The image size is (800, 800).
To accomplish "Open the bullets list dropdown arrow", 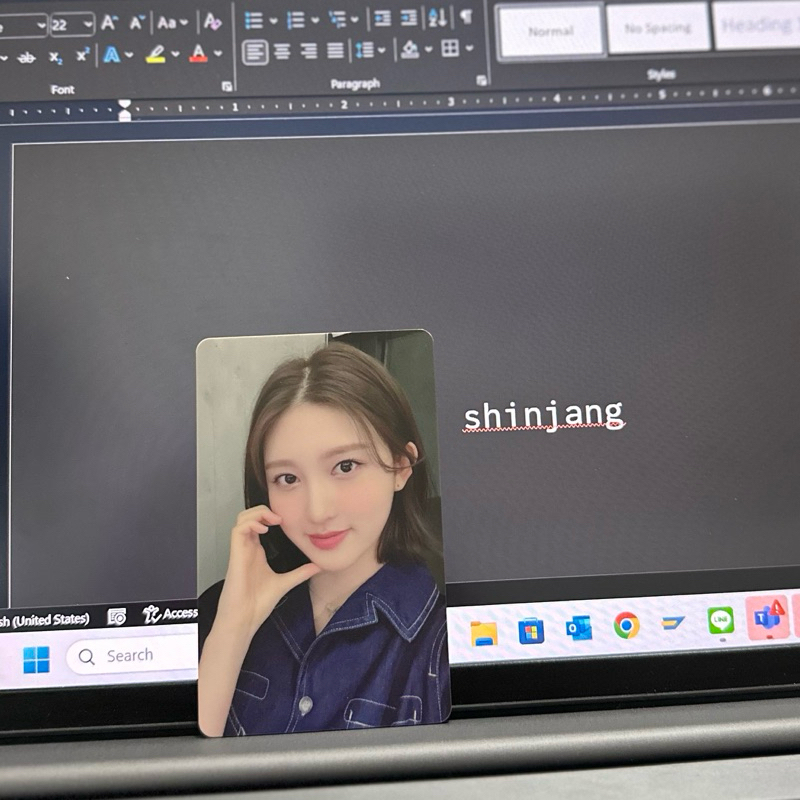I will pos(273,20).
